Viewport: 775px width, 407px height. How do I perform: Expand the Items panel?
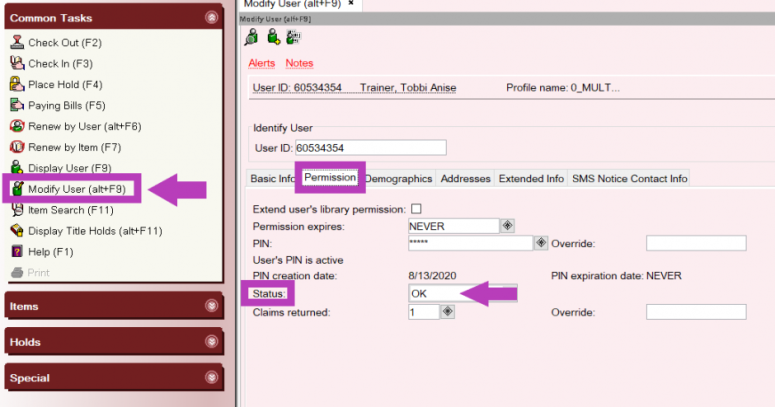[212, 306]
